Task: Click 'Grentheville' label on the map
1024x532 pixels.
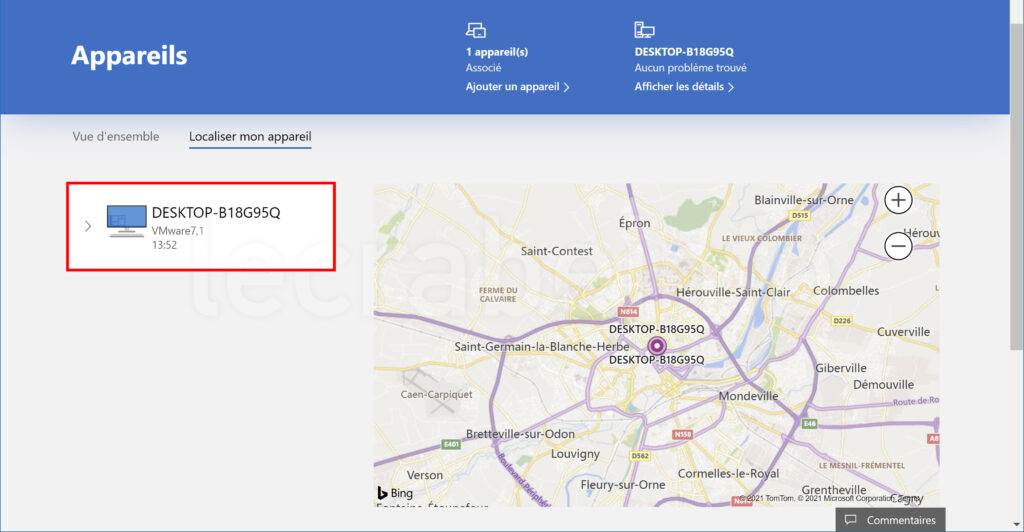Action: (x=834, y=490)
